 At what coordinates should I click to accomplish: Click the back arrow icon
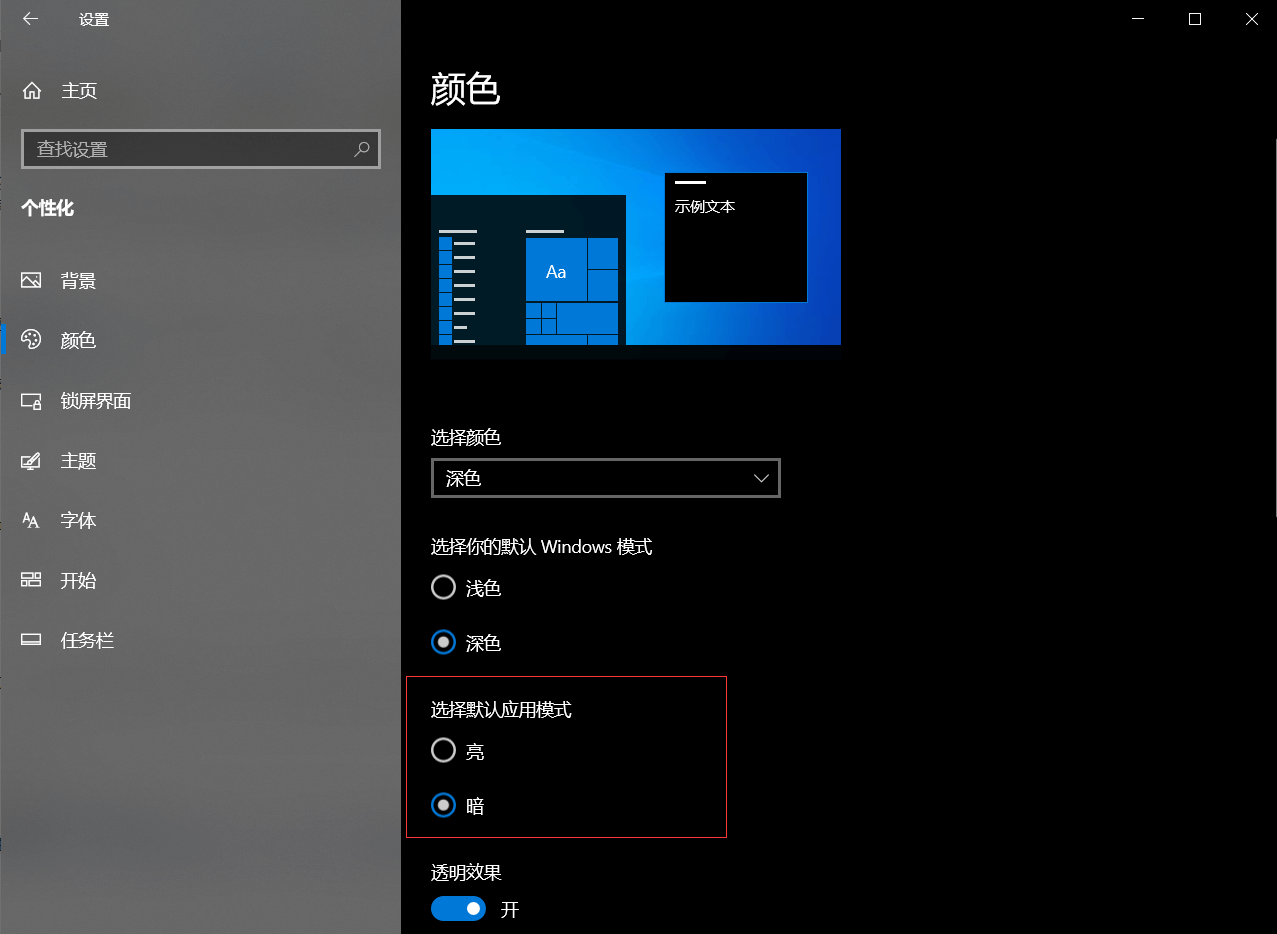(x=30, y=19)
